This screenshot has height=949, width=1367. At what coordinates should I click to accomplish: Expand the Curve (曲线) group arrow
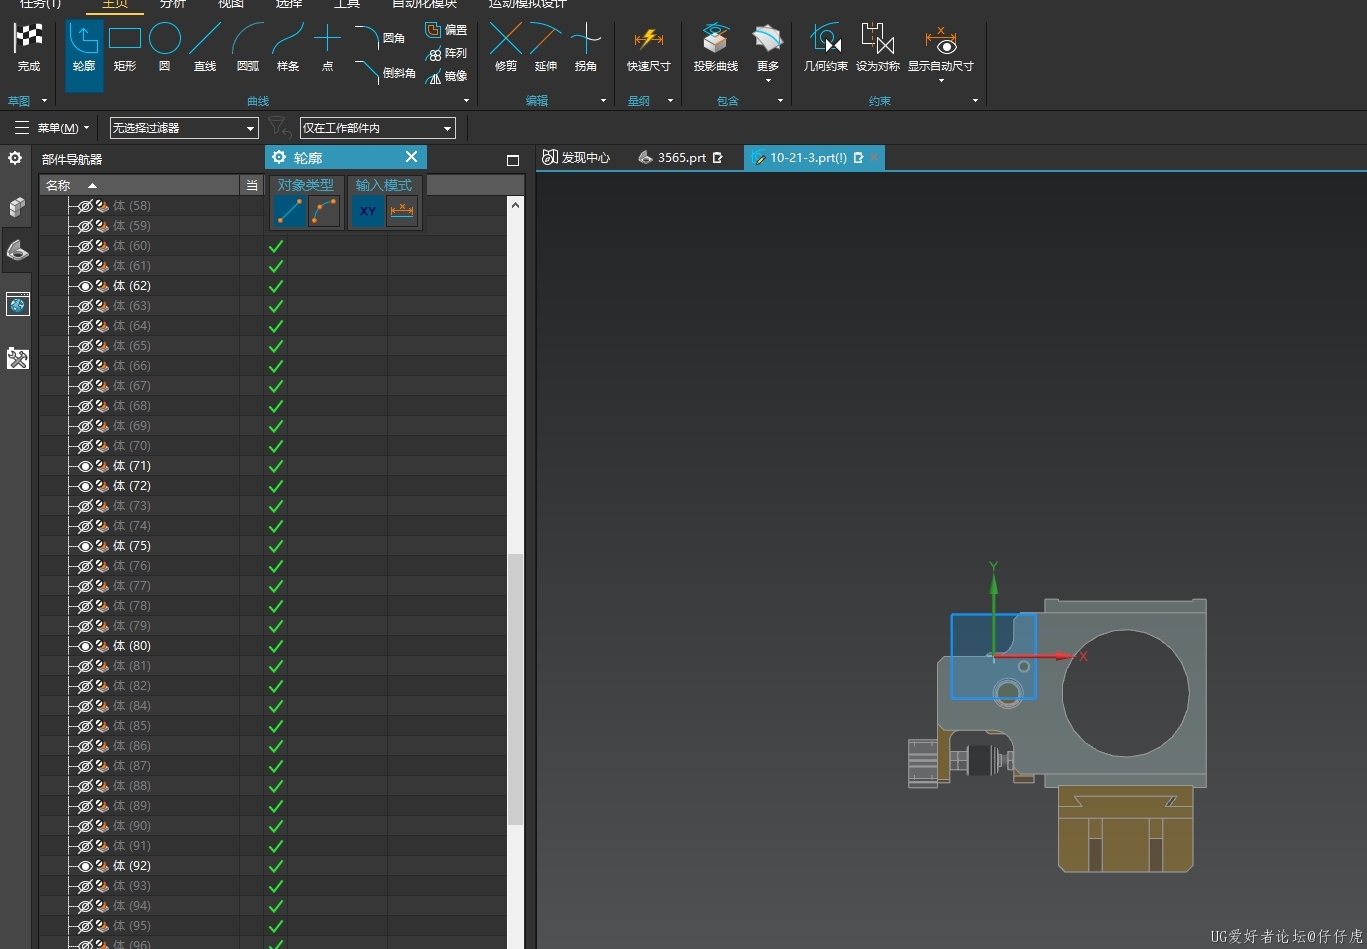click(x=466, y=101)
